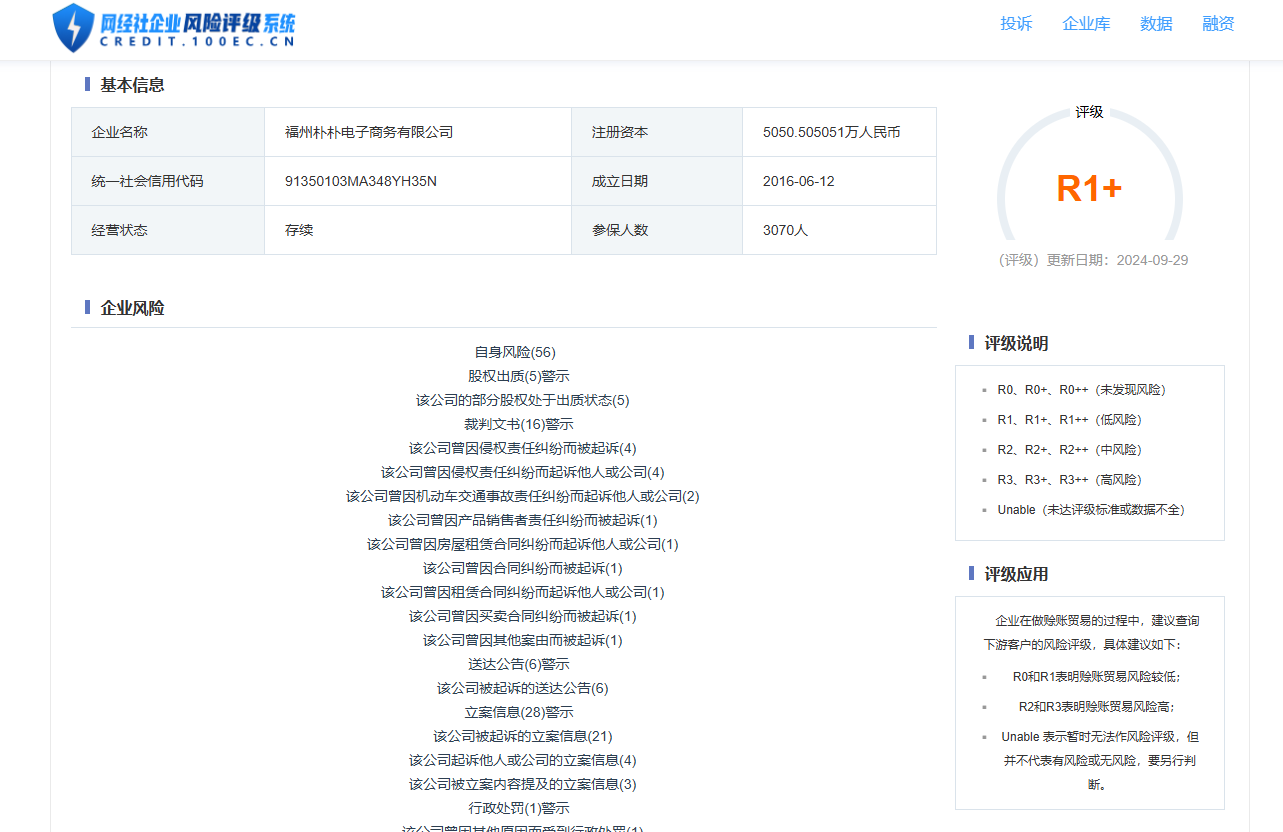Viewport: 1283px width, 832px height.
Task: Click business status value 存续
Action: tap(299, 230)
